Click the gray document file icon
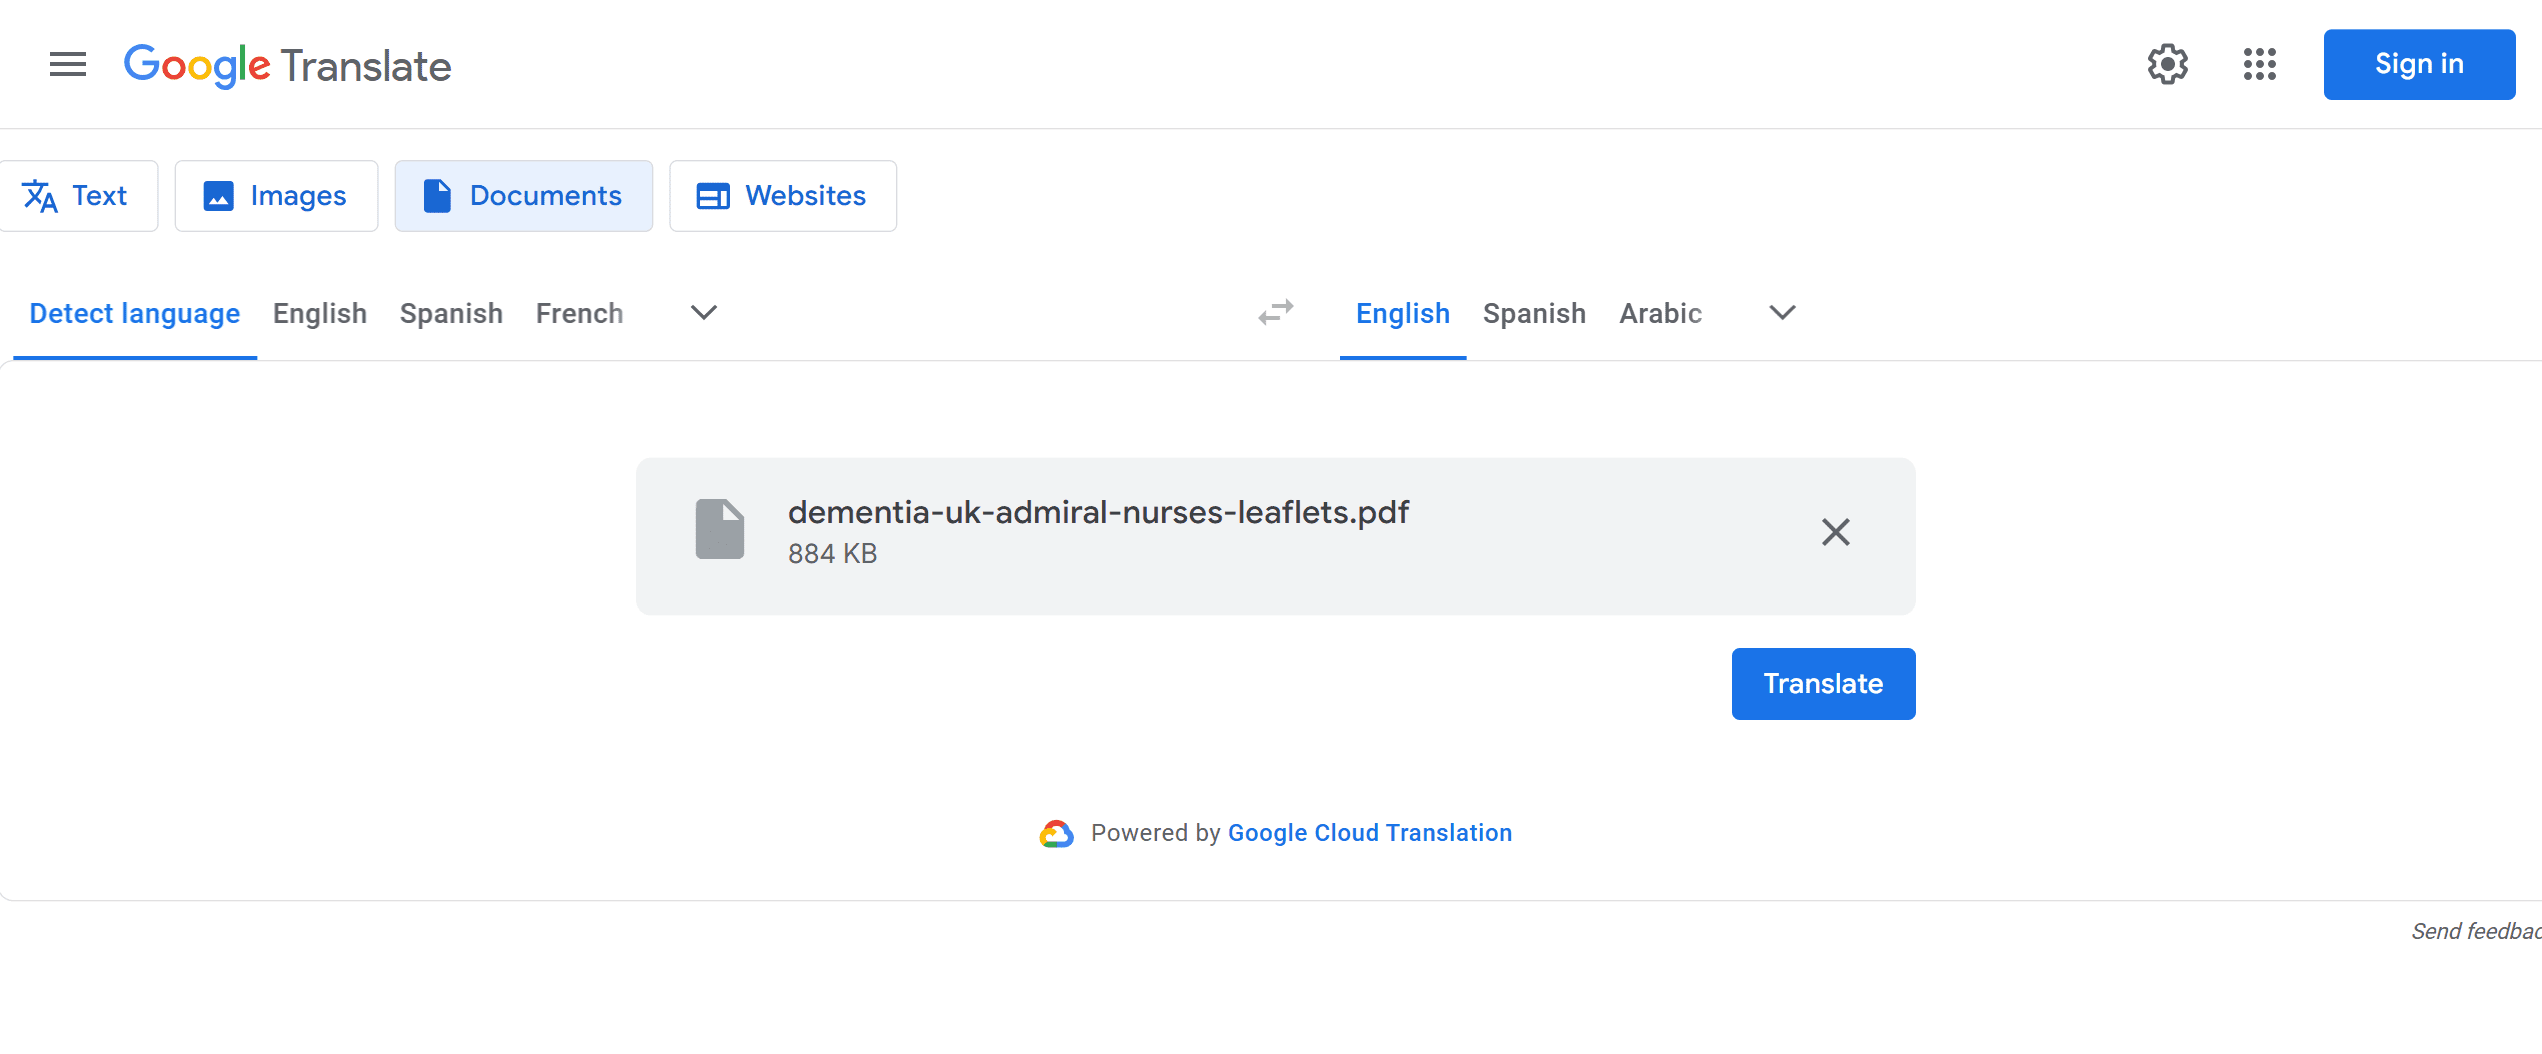The height and width of the screenshot is (1054, 2542). coord(720,529)
